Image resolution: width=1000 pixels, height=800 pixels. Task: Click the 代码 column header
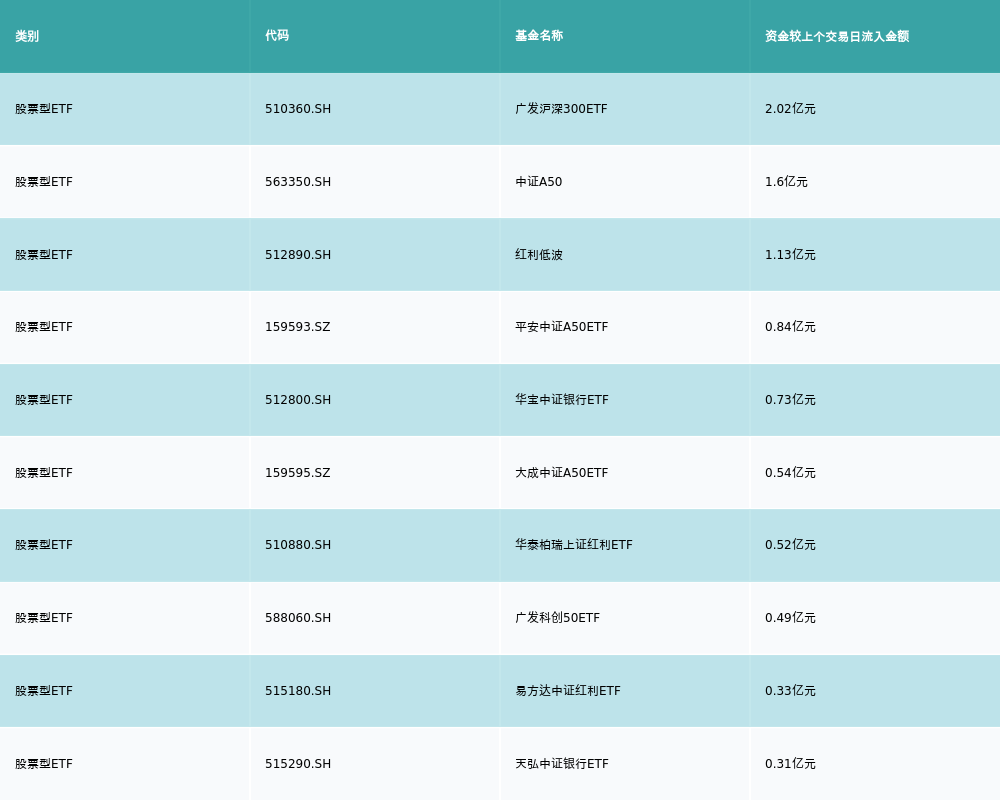tap(277, 36)
